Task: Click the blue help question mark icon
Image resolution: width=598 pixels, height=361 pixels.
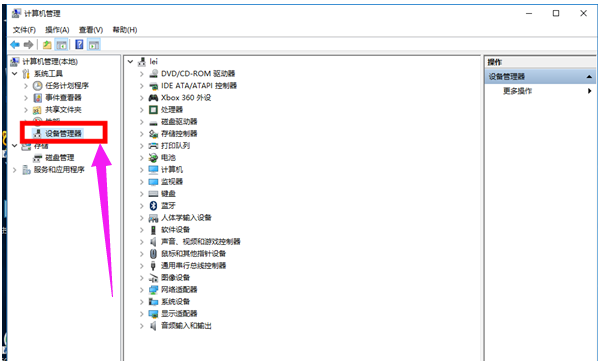Action: [79, 45]
